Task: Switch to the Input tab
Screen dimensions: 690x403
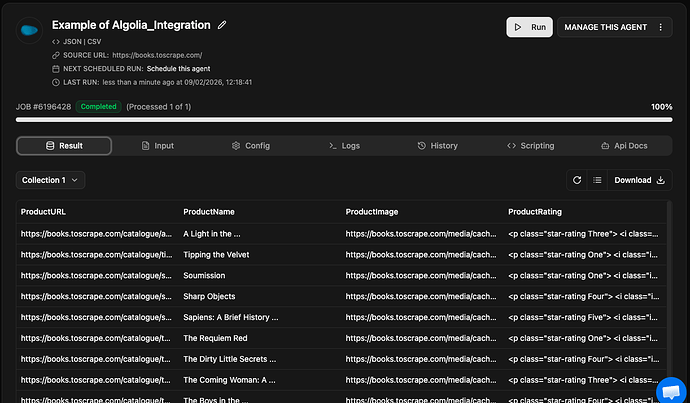Action: pos(156,146)
